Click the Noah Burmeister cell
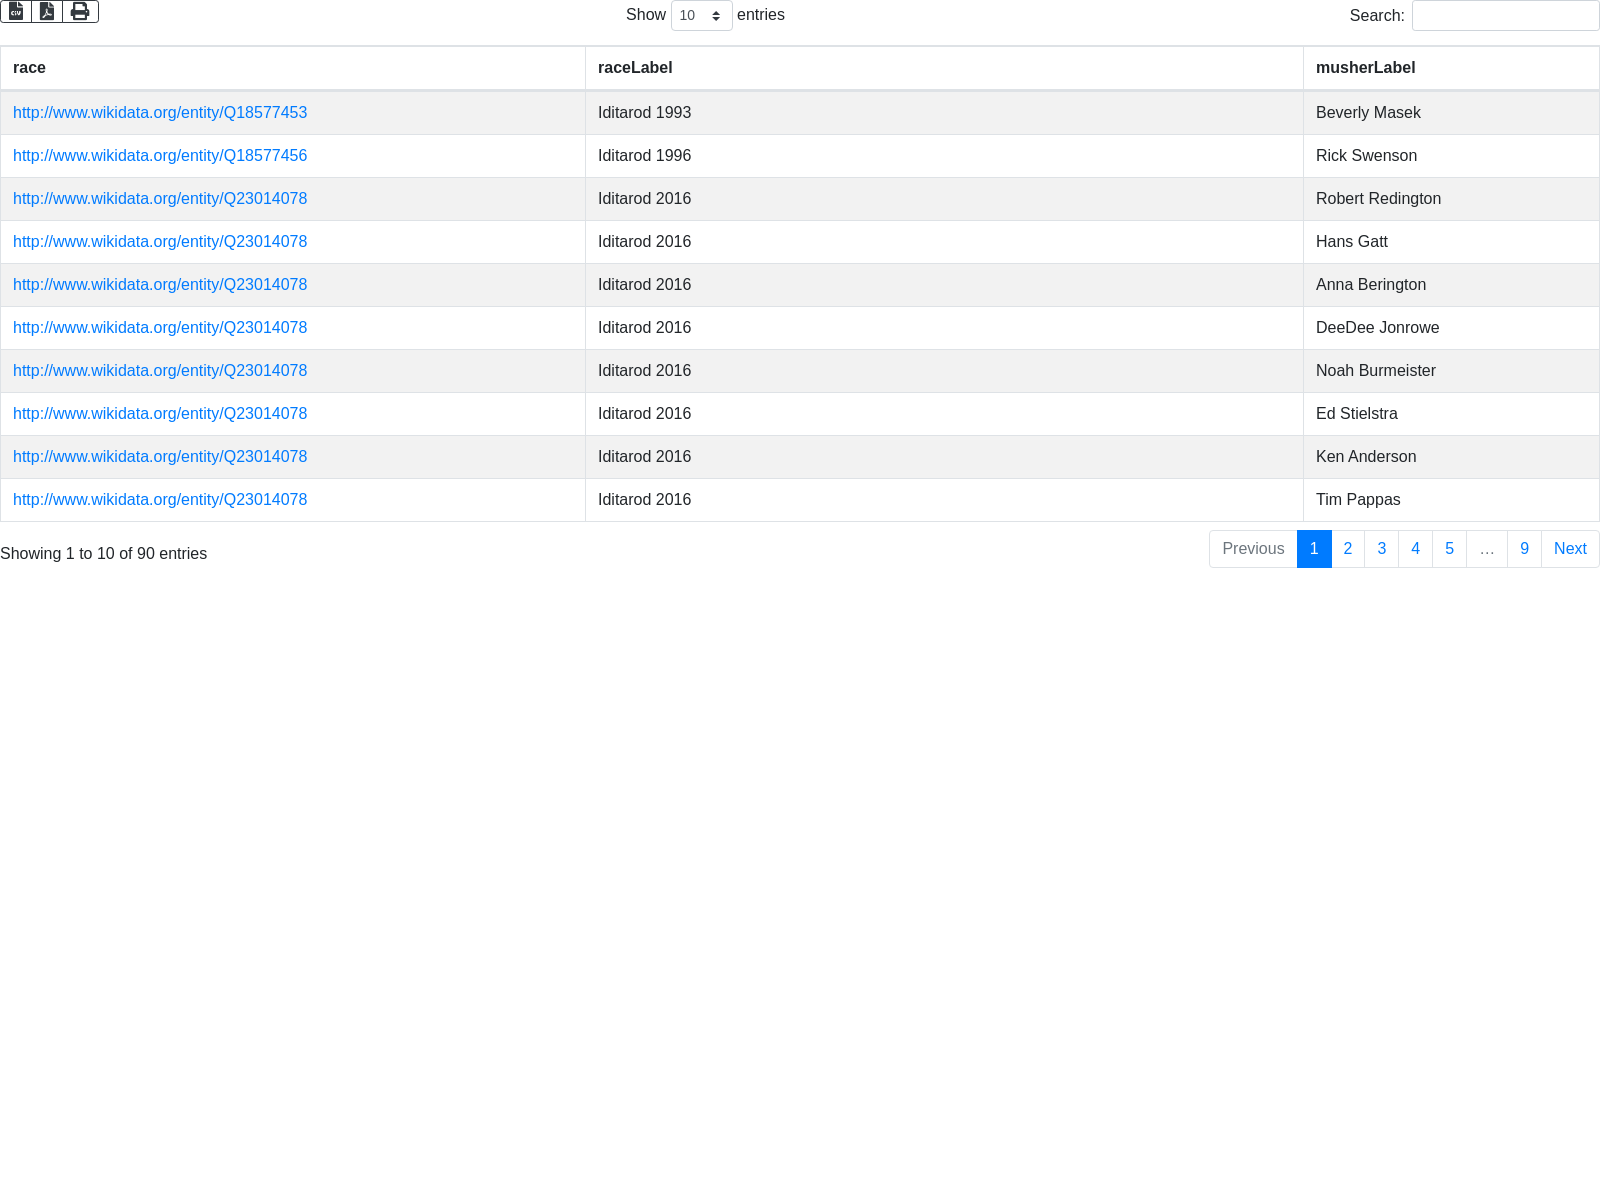This screenshot has width=1600, height=1200. pyautogui.click(x=1451, y=371)
